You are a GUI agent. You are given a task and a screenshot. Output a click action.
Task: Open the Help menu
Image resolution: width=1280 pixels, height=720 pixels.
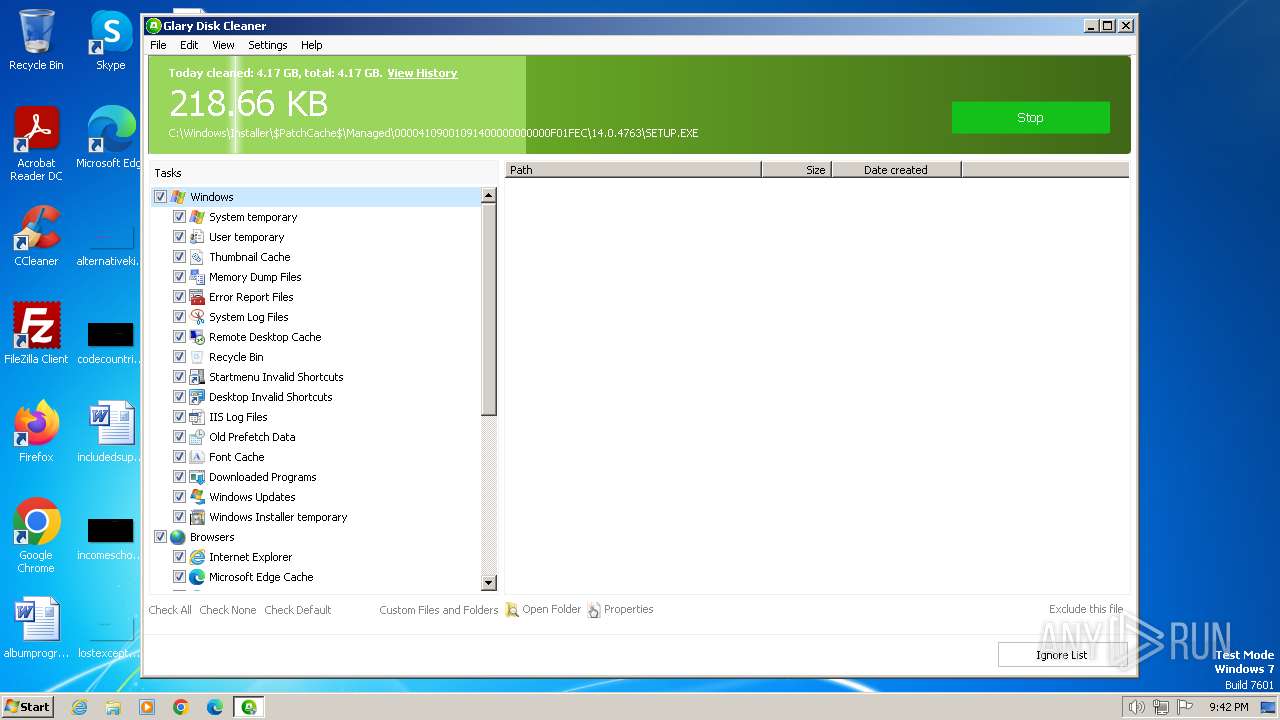point(312,45)
